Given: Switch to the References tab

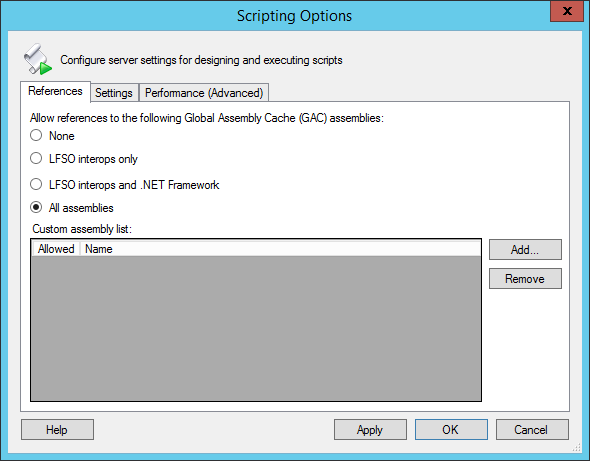Looking at the screenshot, I should click(55, 91).
